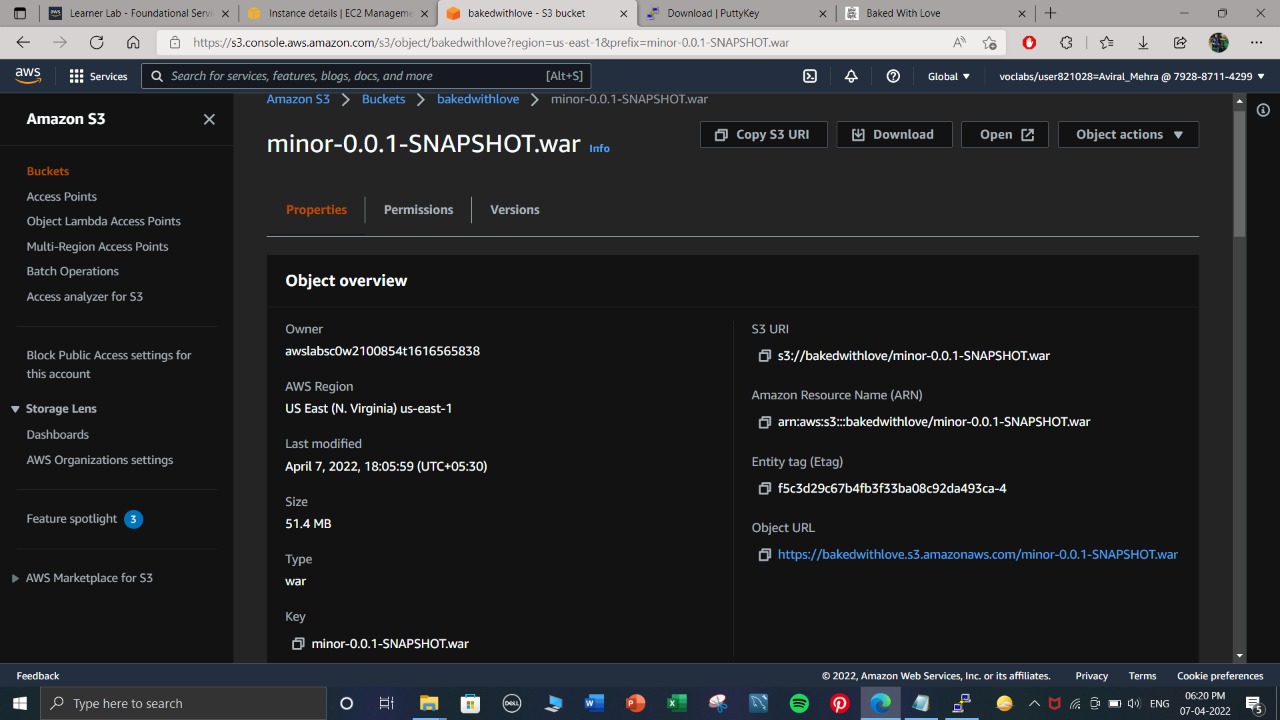Copy the S3 URI value icon

tap(764, 356)
